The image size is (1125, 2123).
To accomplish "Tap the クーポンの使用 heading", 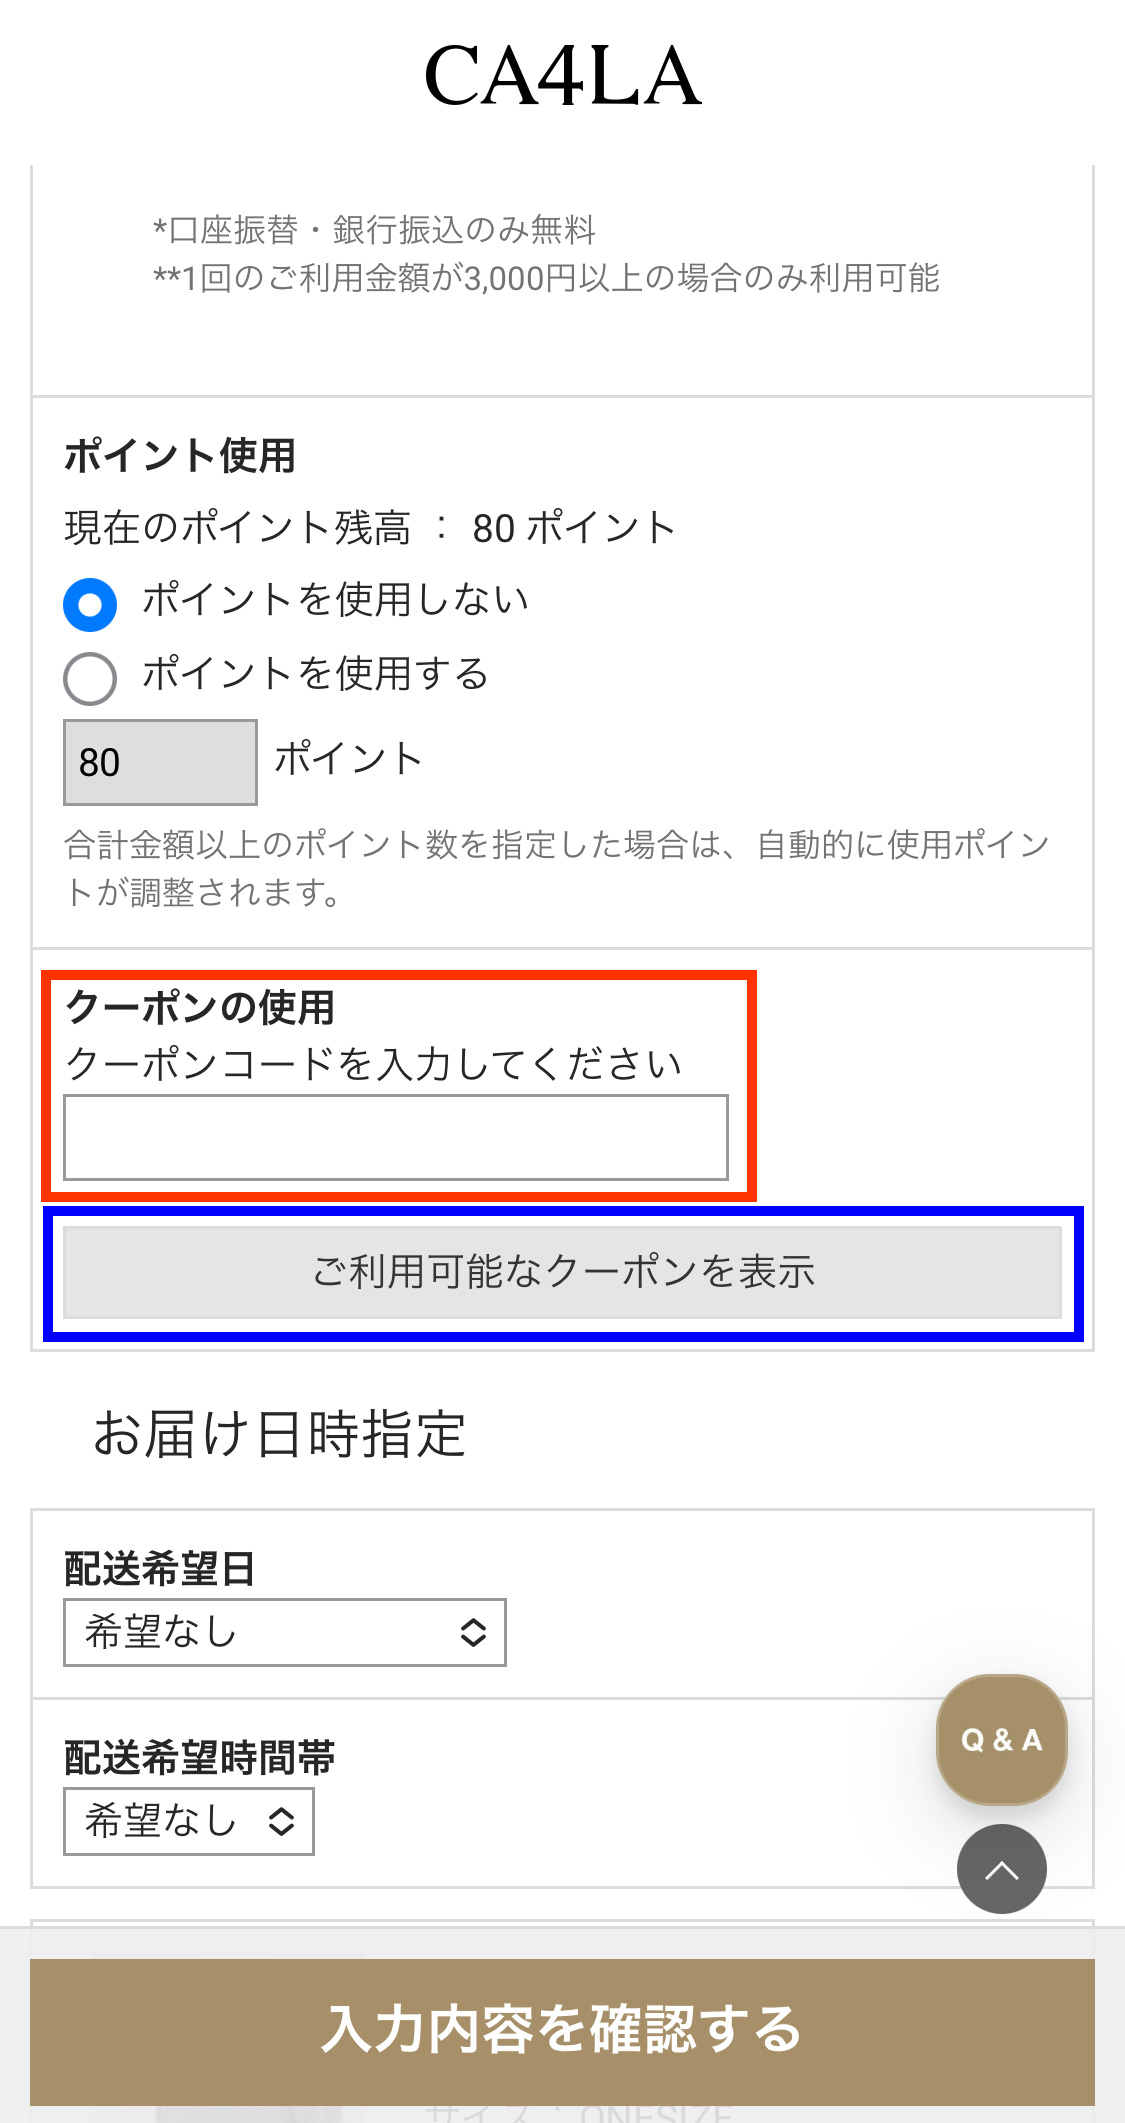I will click(200, 1007).
